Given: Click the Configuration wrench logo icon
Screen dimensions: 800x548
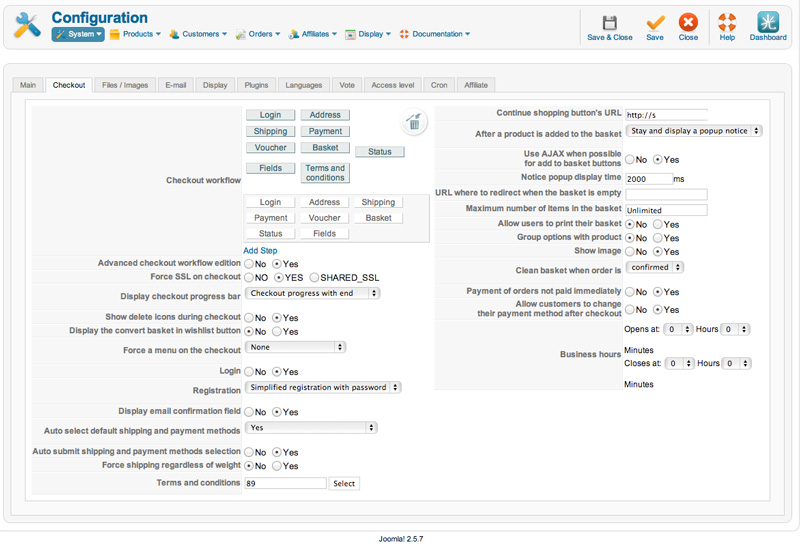Looking at the screenshot, I should pyautogui.click(x=27, y=25).
